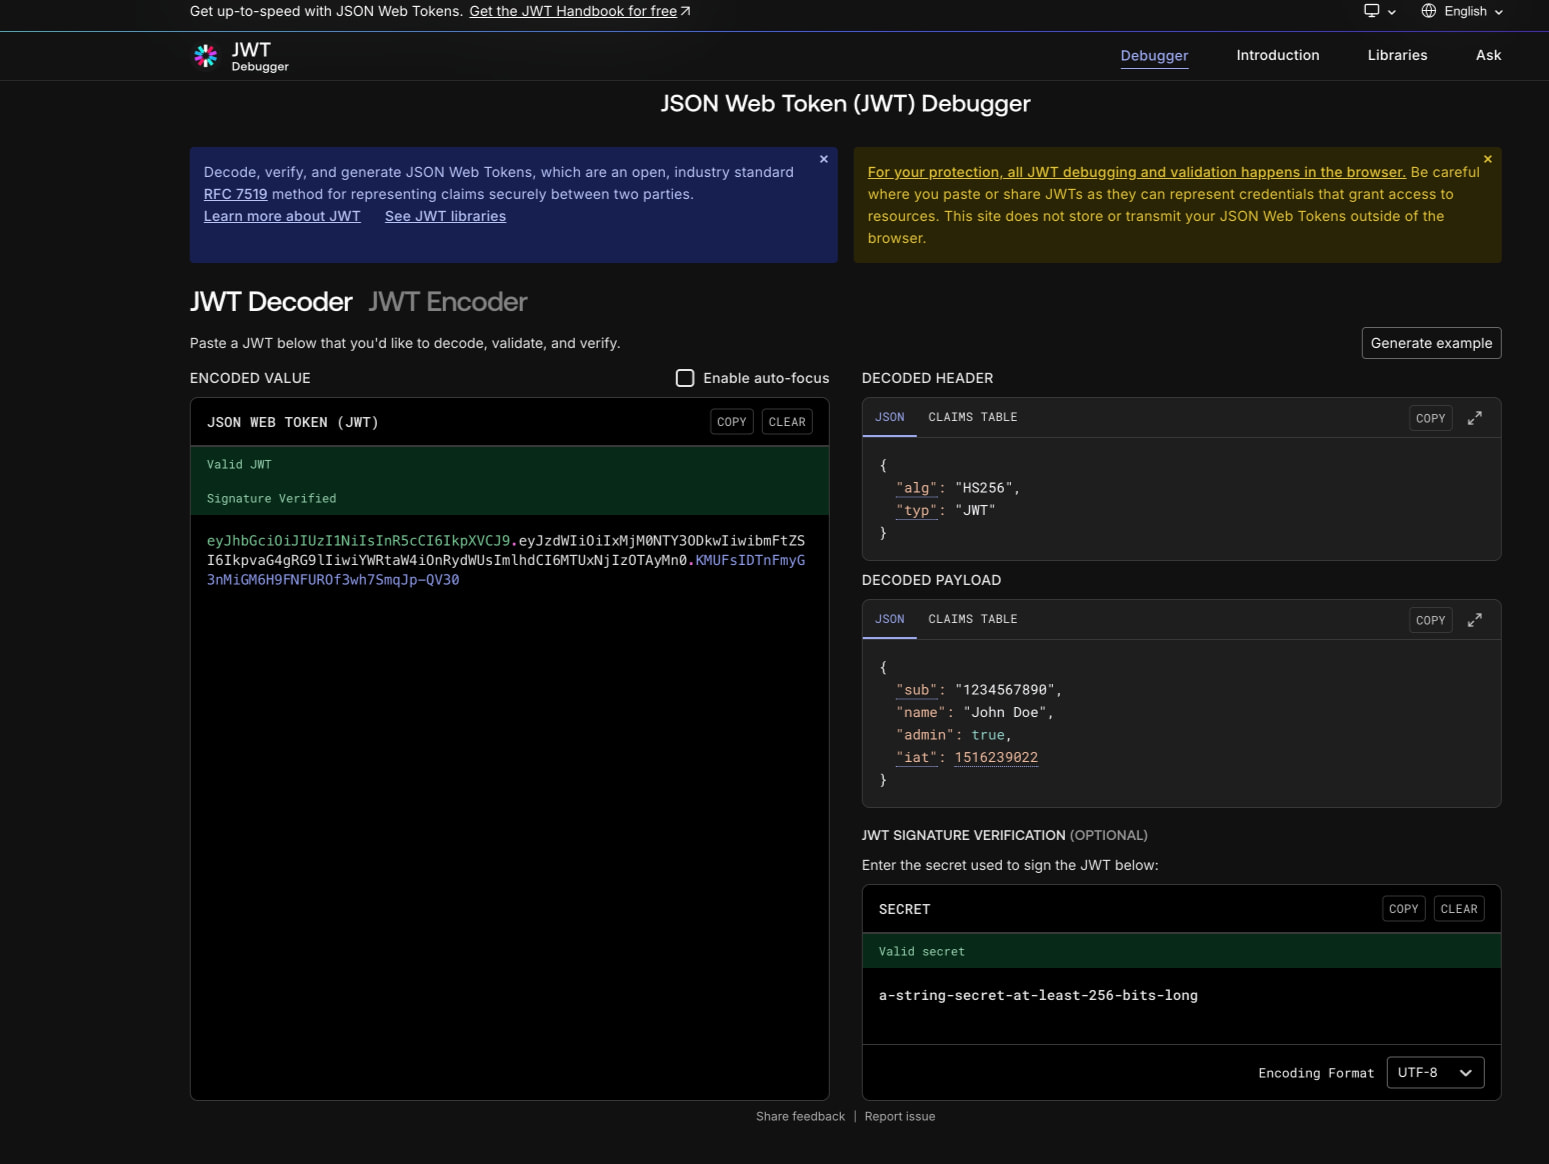Click the "typ" key in header
The image size is (1549, 1164).
[x=916, y=510]
